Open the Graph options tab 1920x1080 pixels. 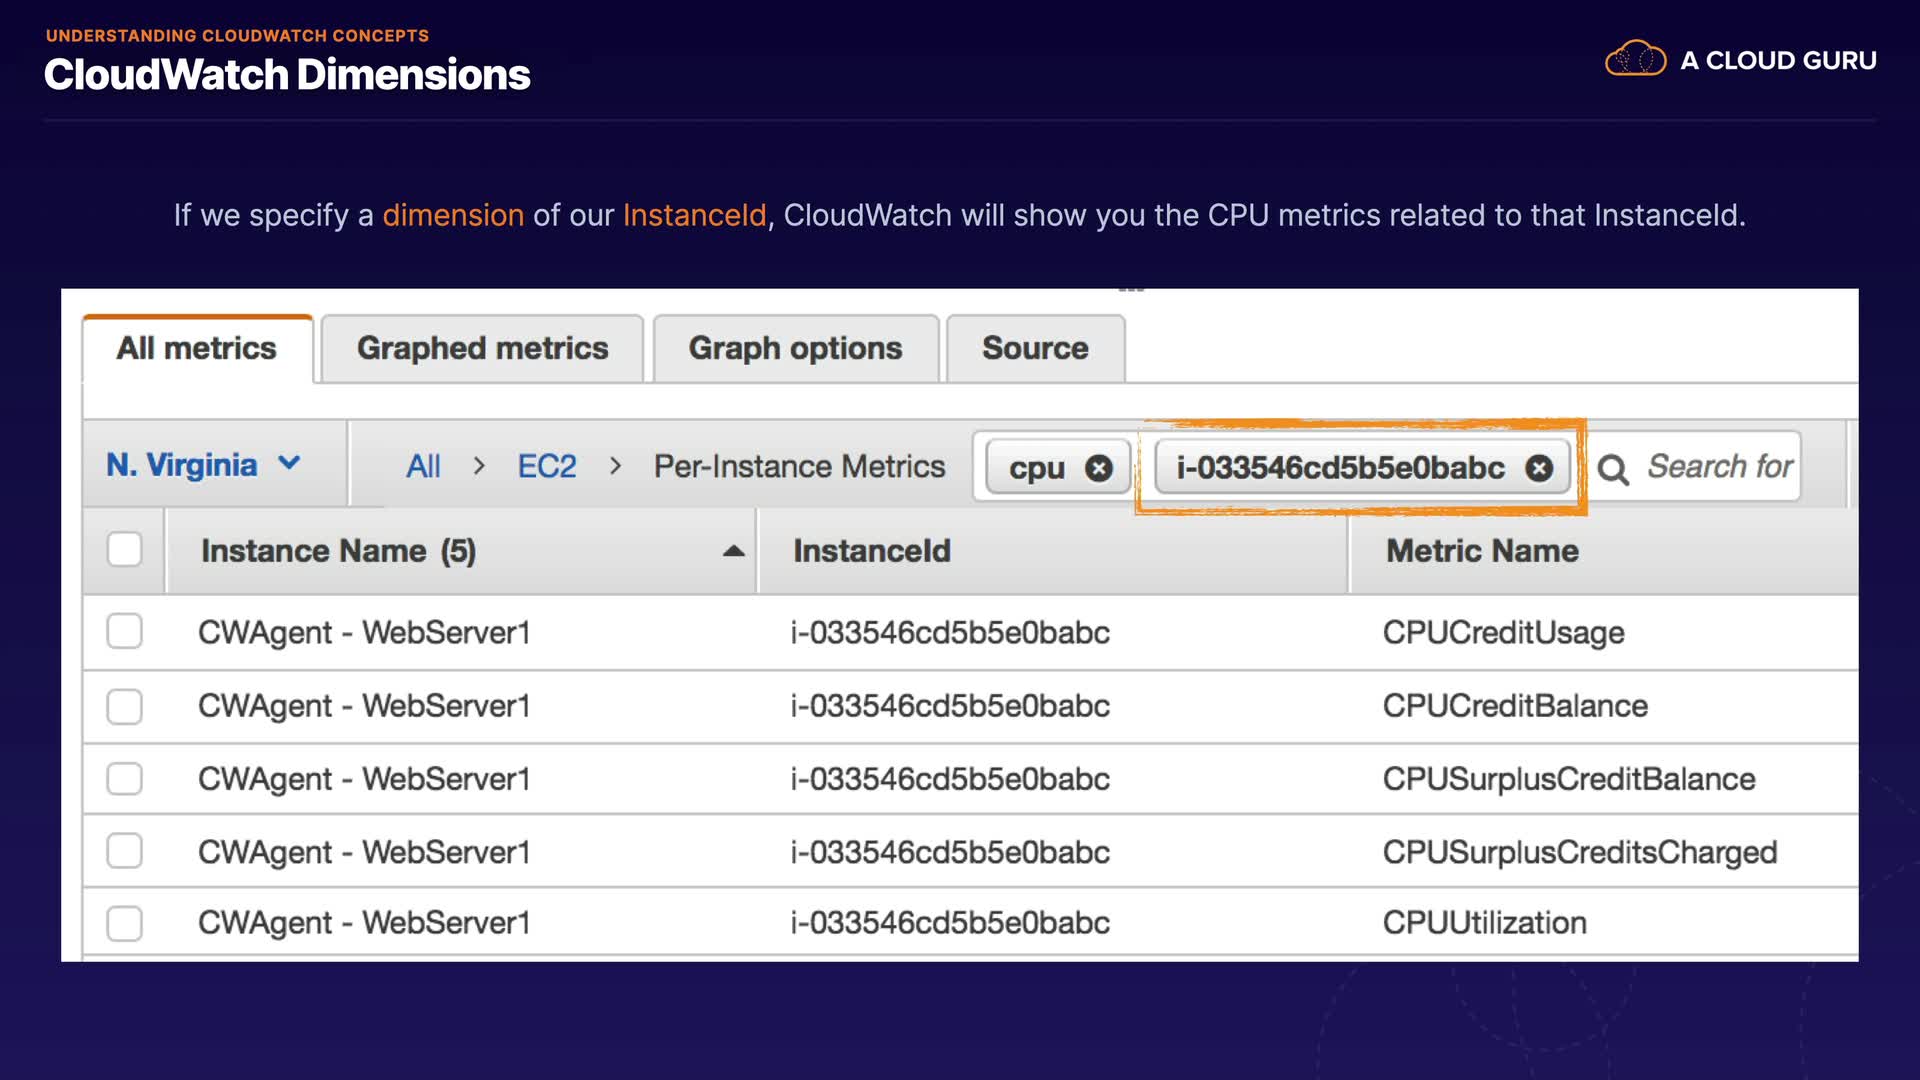795,348
